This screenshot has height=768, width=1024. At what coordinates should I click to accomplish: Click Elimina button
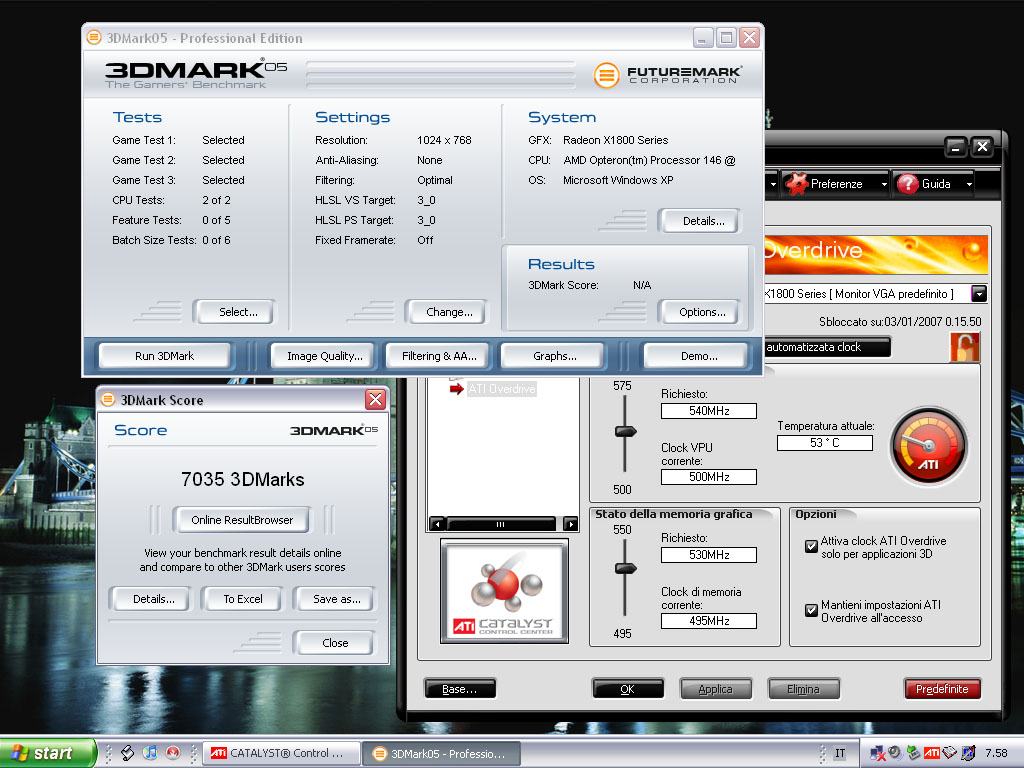coord(803,689)
